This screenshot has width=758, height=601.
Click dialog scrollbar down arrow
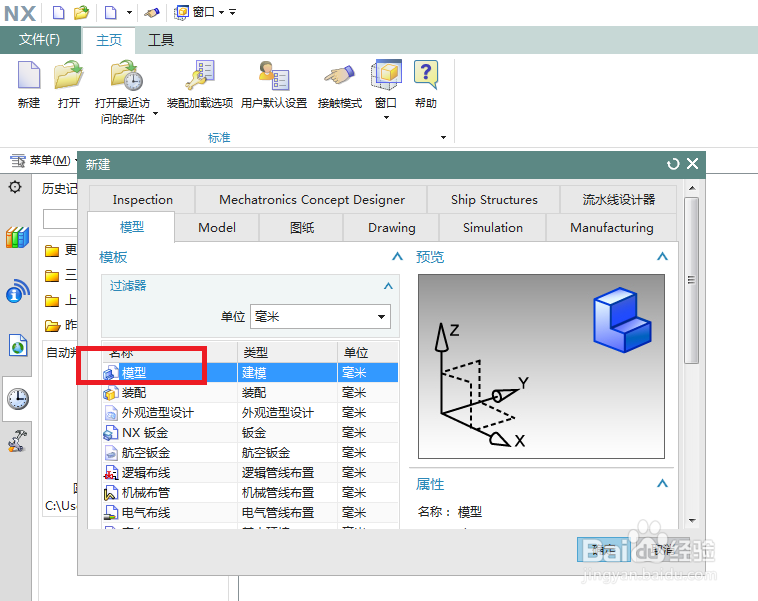692,521
